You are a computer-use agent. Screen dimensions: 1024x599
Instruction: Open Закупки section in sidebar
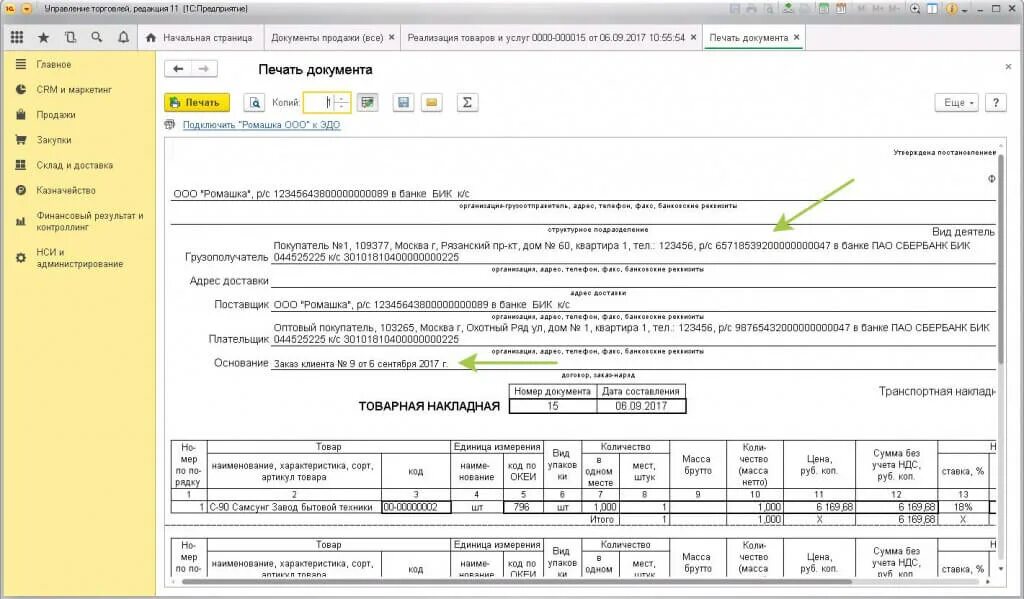pyautogui.click(x=78, y=140)
